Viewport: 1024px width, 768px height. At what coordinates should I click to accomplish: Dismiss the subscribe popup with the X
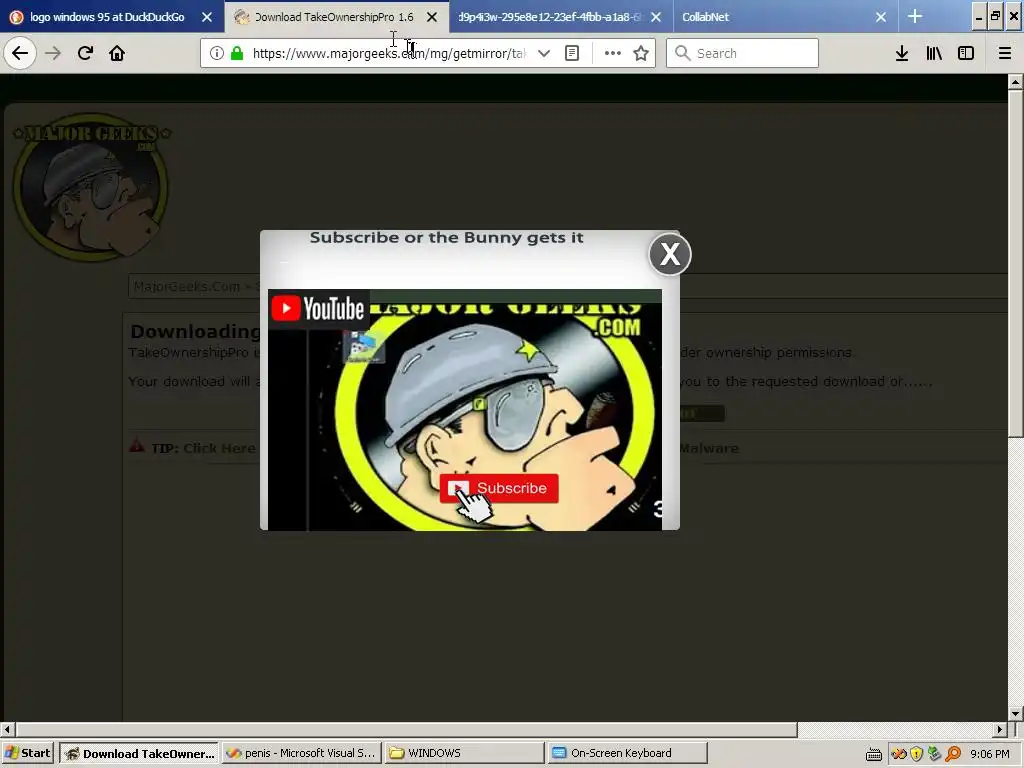669,254
